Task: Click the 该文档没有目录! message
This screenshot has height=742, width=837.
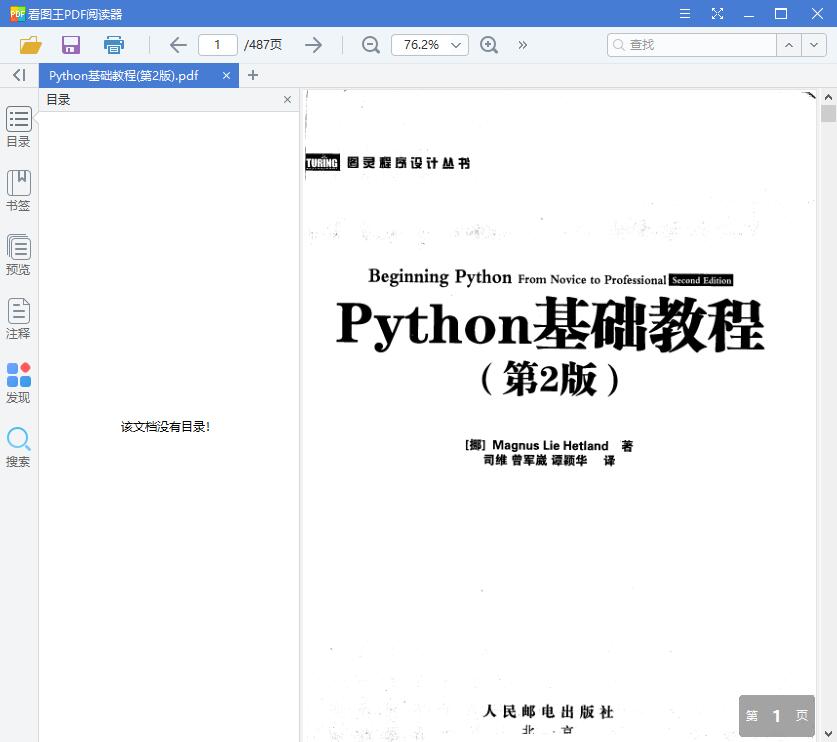Action: [x=165, y=427]
